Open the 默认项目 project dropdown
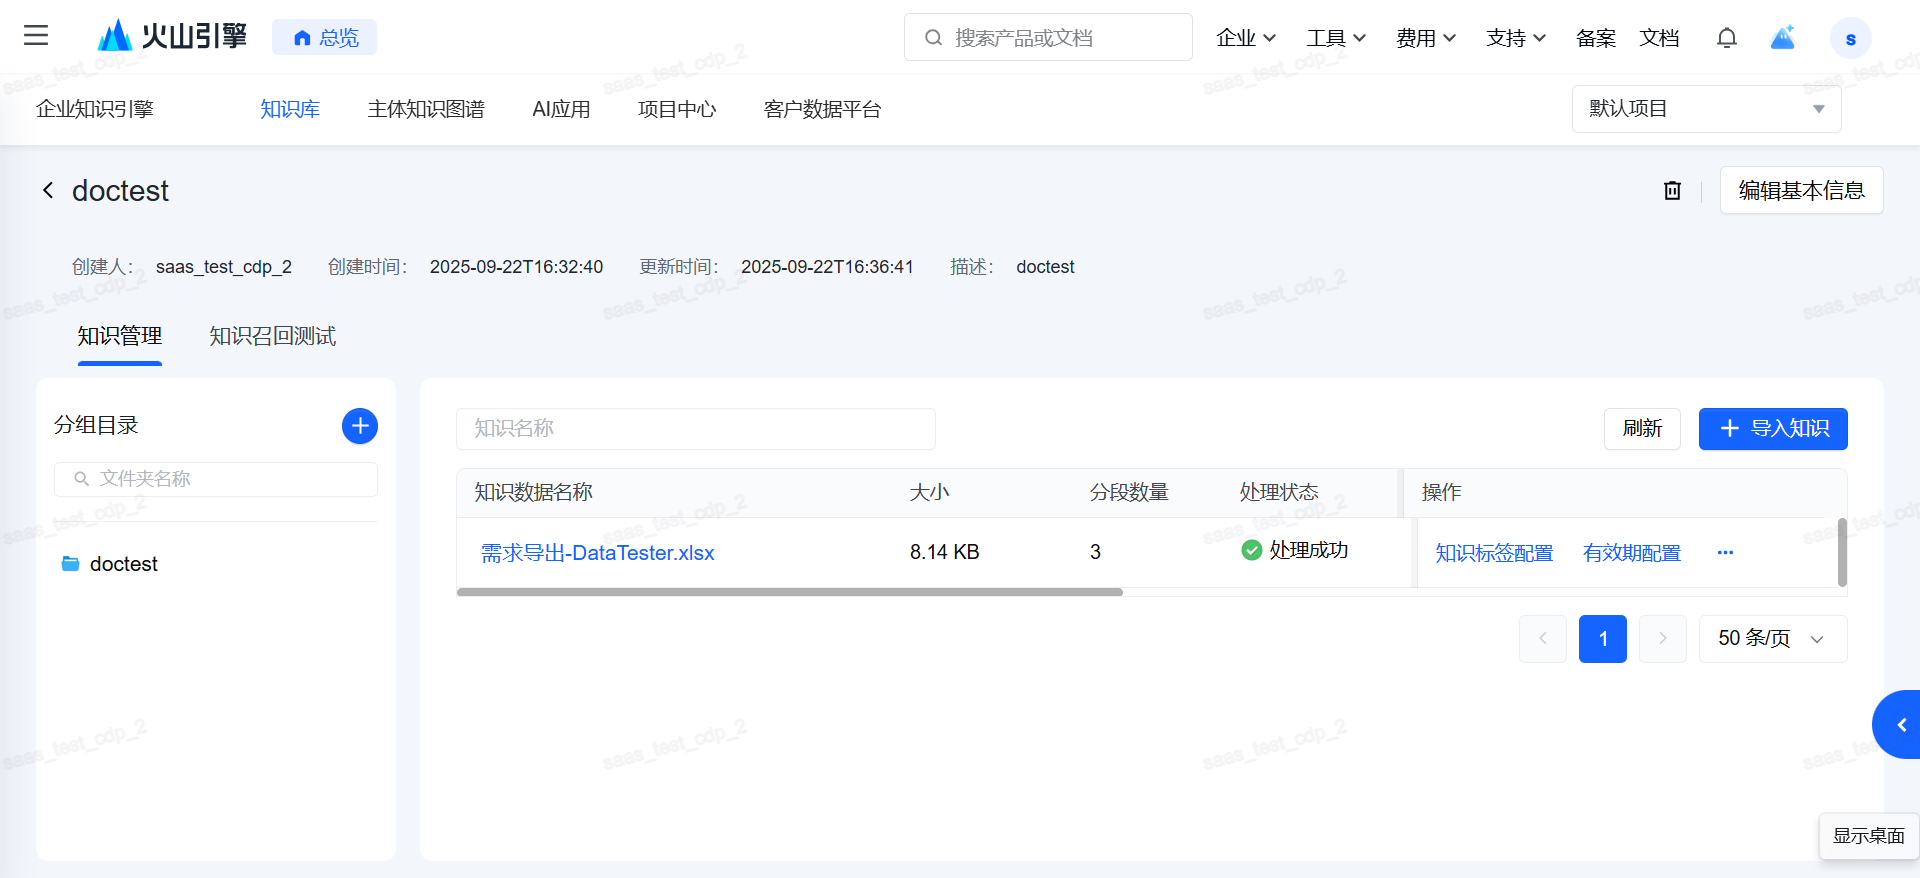This screenshot has width=1920, height=878. tap(1706, 109)
